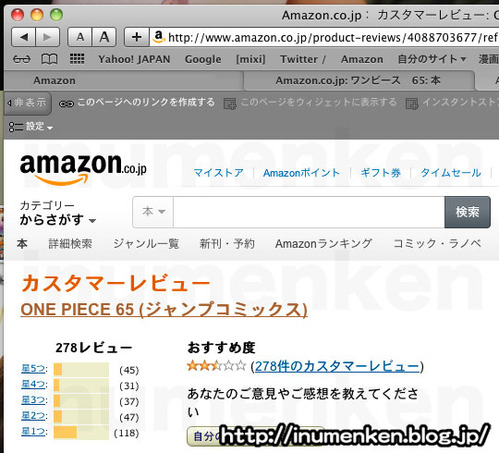Screen dimensions: 499x453
Task: Focus the Amazon search text field
Action: click(309, 212)
